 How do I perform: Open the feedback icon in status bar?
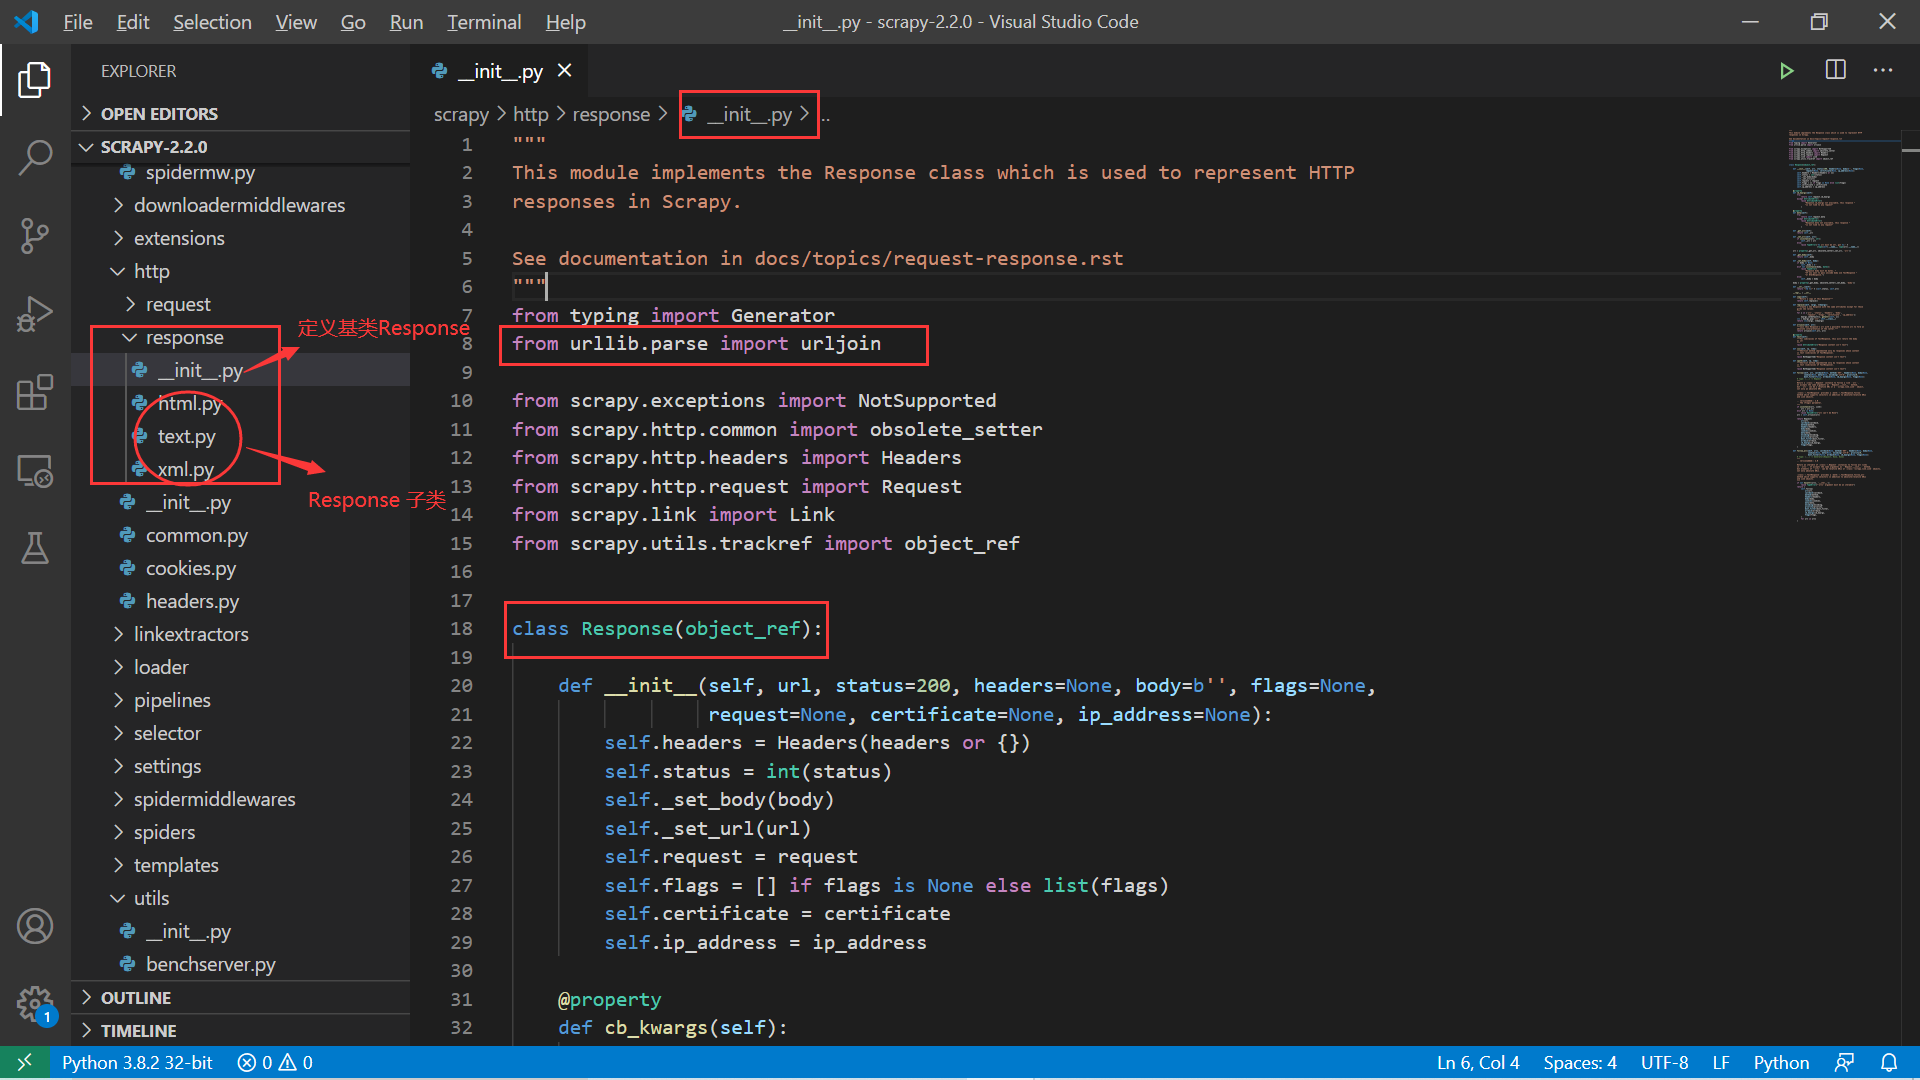(1845, 1062)
